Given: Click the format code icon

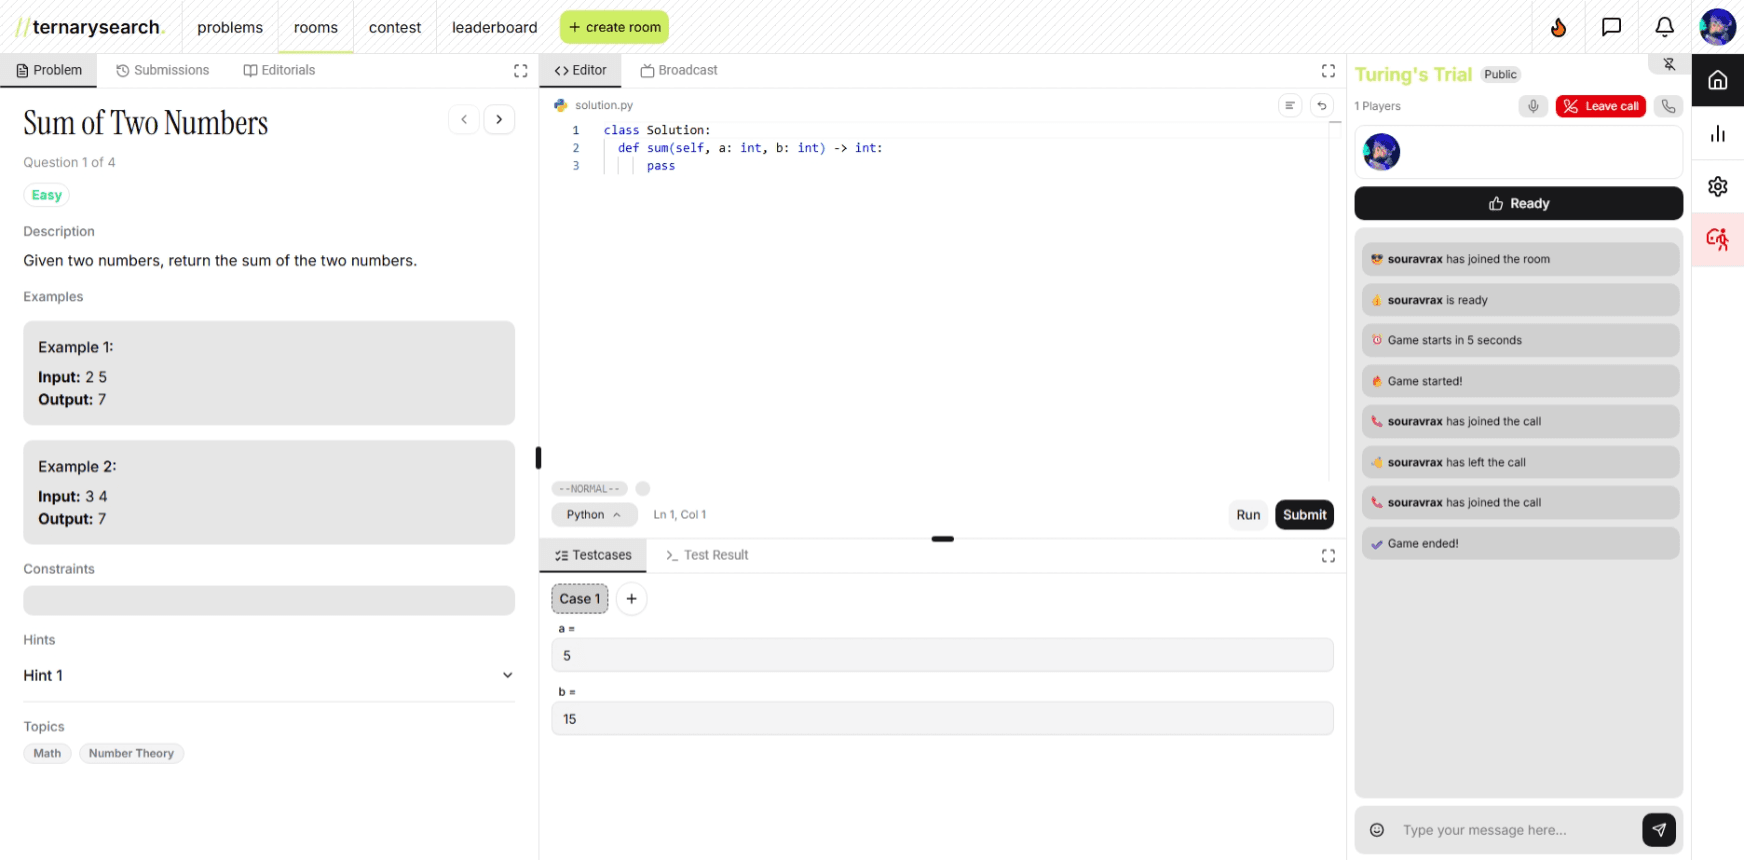Looking at the screenshot, I should point(1290,105).
